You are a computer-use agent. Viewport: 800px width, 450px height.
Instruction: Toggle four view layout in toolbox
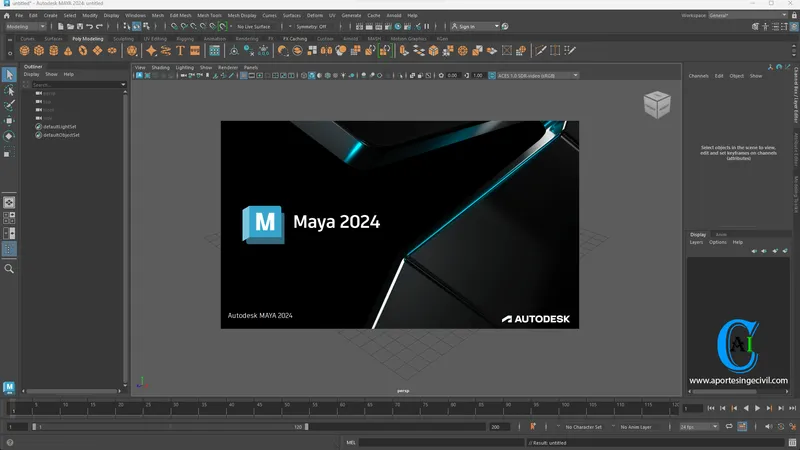click(x=9, y=218)
